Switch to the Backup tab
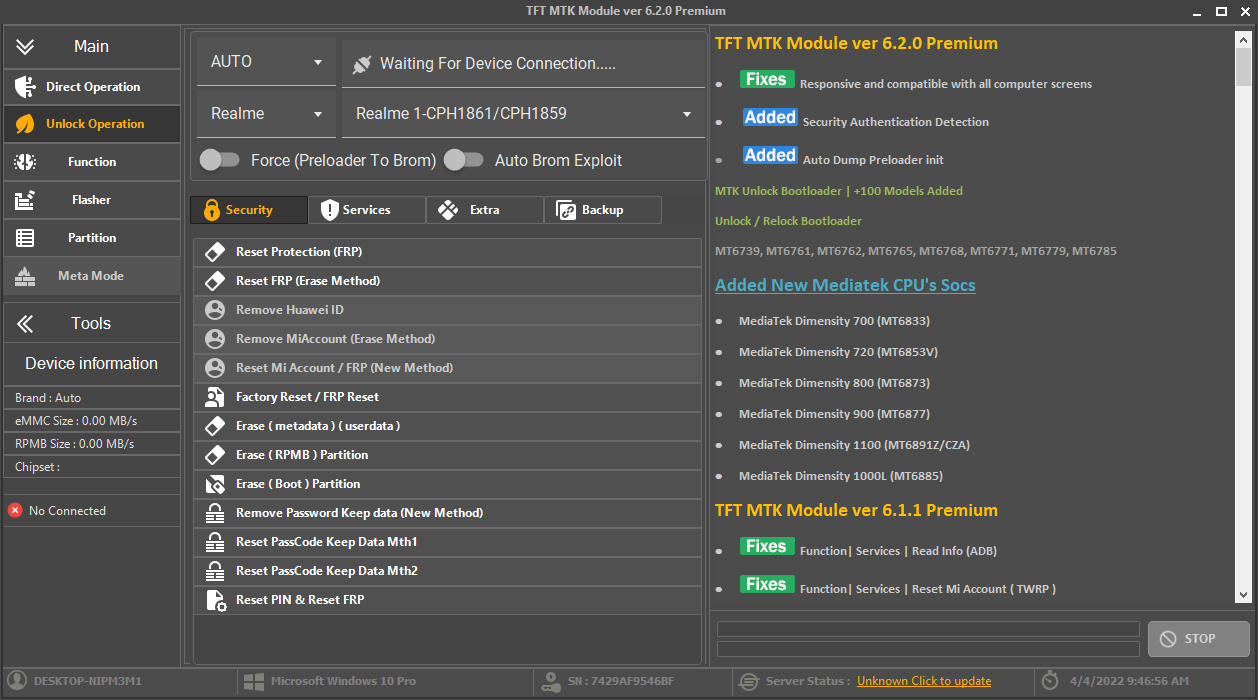This screenshot has width=1258, height=700. pos(602,210)
